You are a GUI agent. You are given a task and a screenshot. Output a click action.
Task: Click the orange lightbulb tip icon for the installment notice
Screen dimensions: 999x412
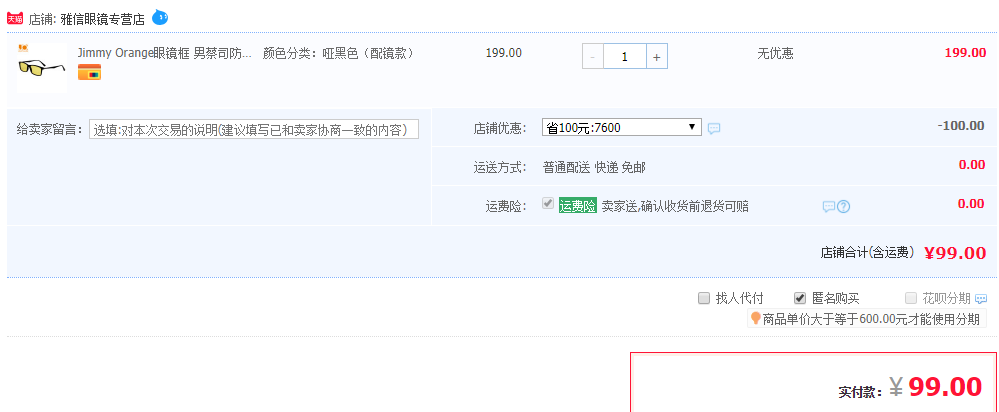(756, 318)
